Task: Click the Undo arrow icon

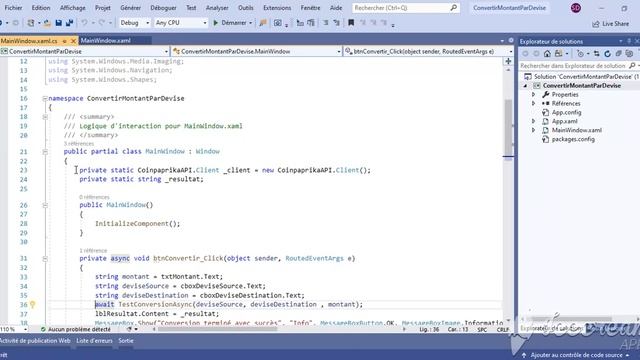Action: (x=84, y=23)
